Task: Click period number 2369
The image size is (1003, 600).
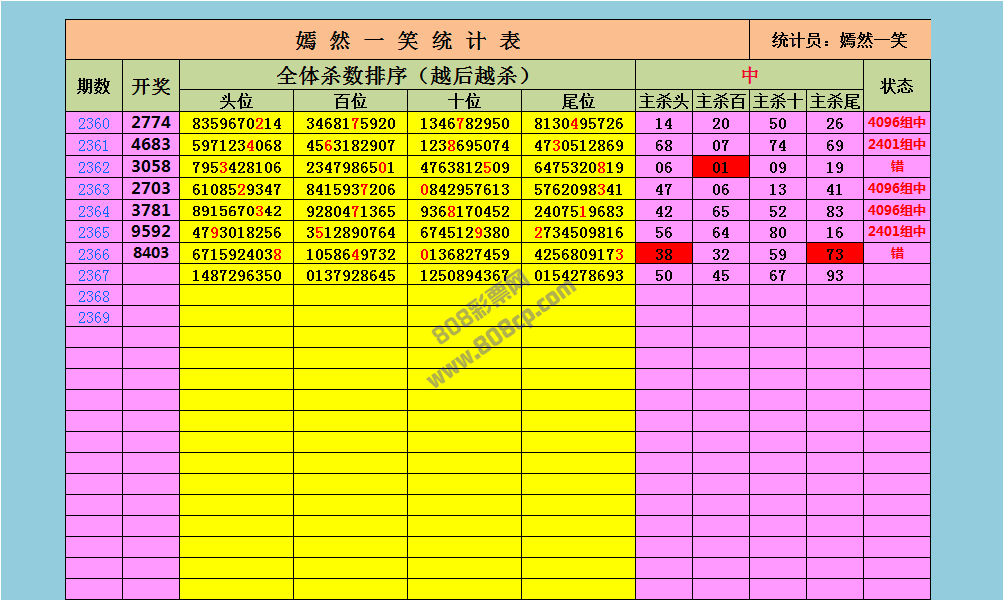Action: point(94,317)
